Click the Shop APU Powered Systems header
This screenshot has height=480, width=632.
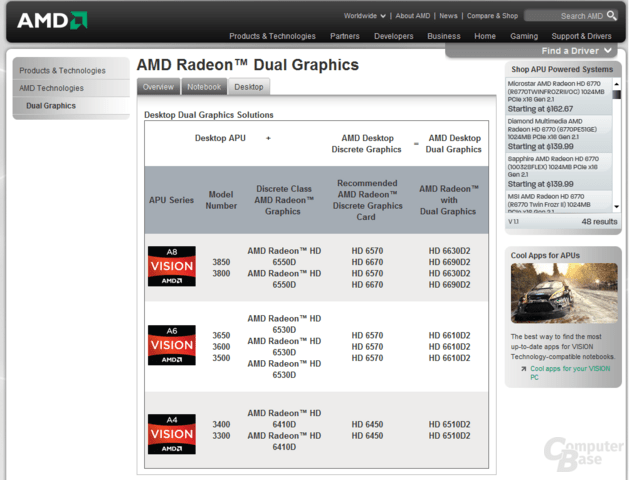click(562, 69)
